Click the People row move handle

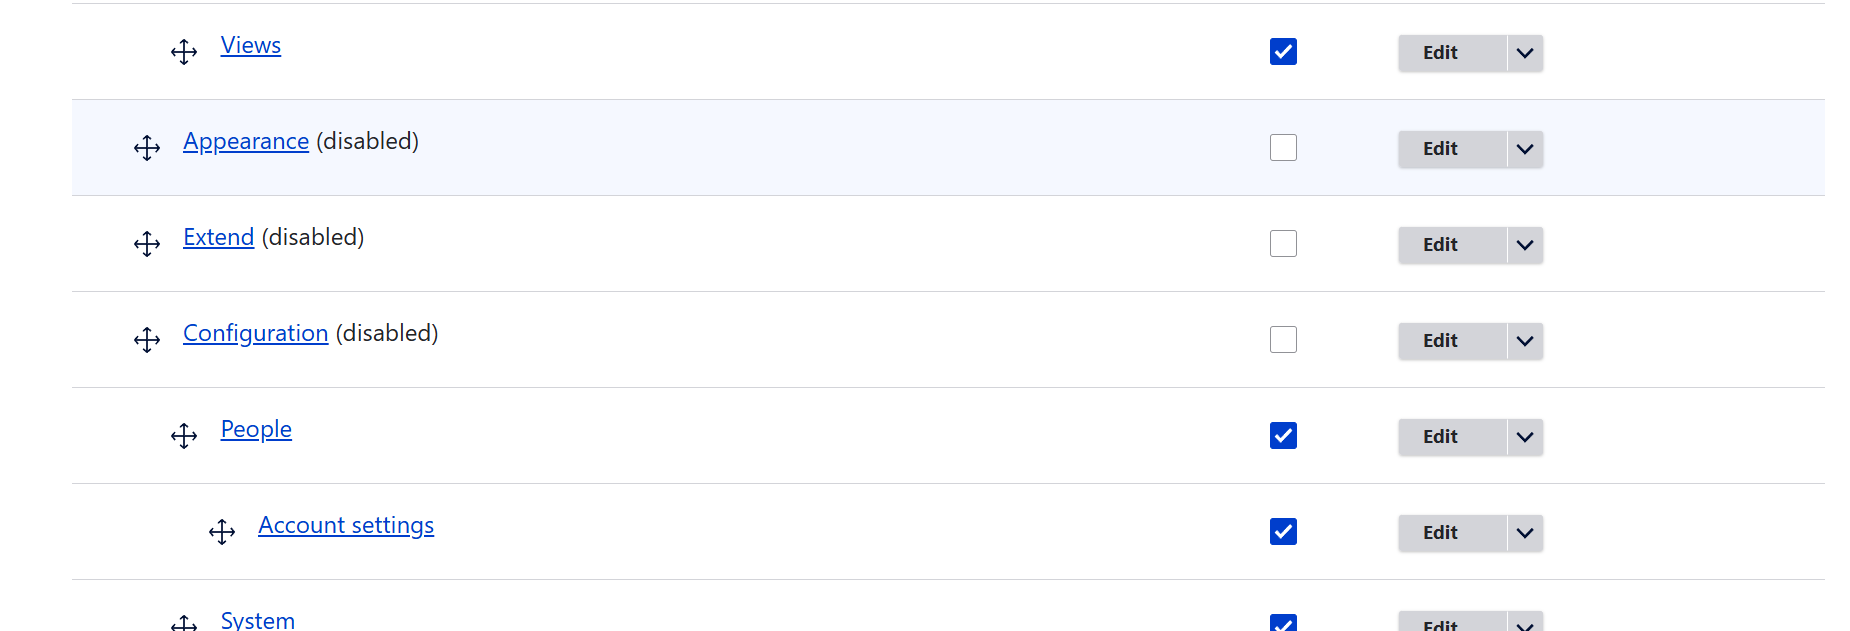coord(184,436)
